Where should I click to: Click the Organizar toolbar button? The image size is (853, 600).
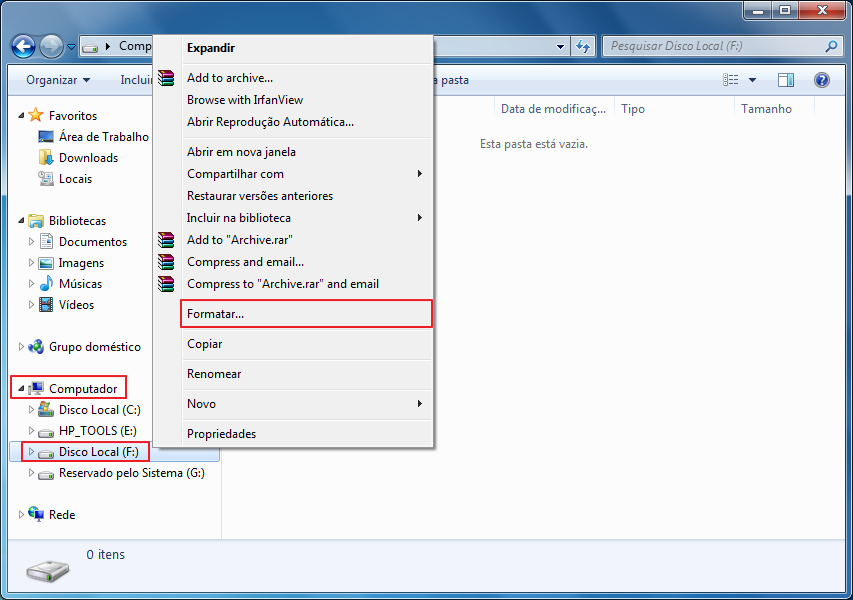[x=58, y=80]
